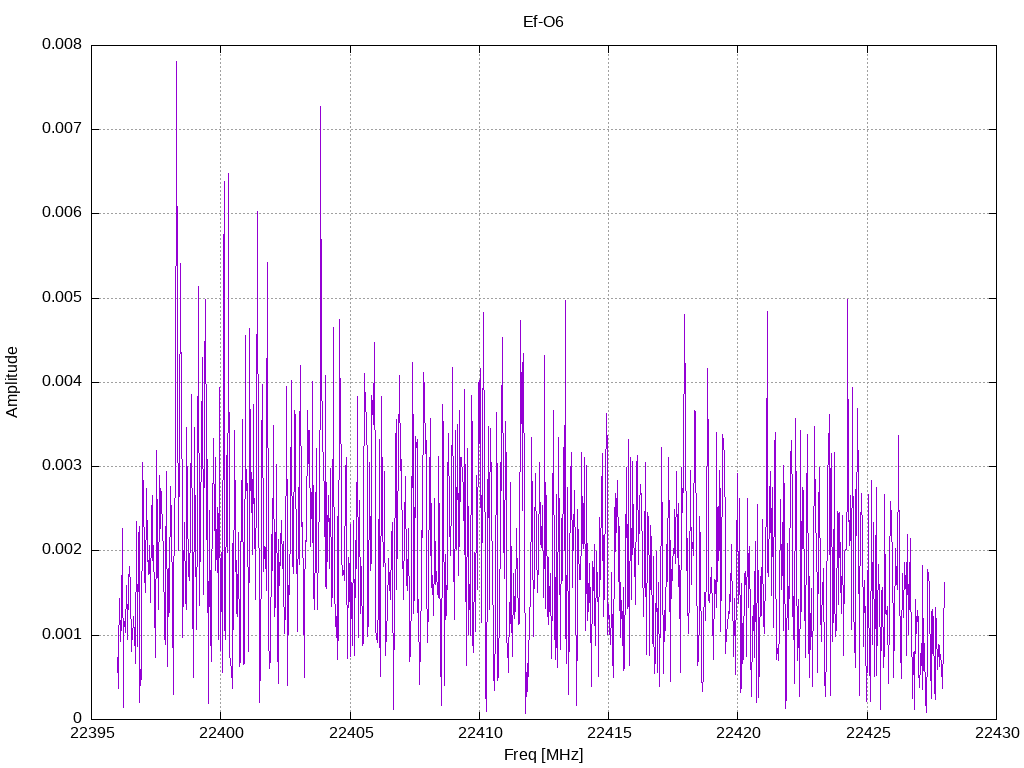The width and height of the screenshot is (1024, 768).
Task: Select the plot title 'Ef-O6'
Action: pos(543,22)
